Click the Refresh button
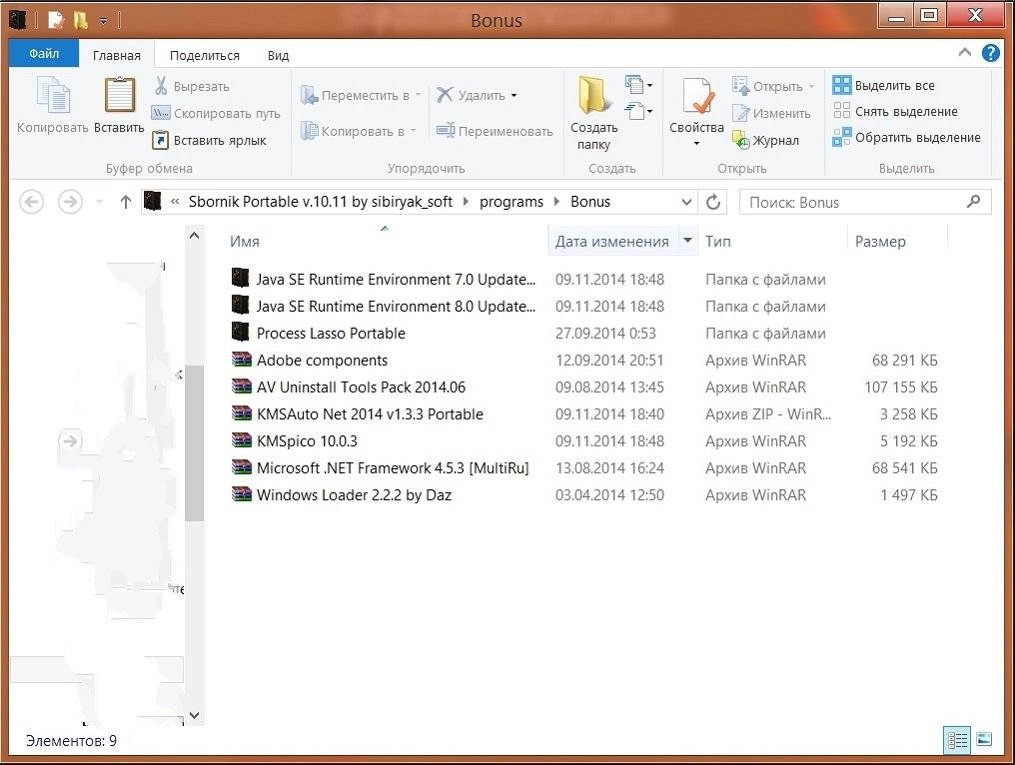 (713, 203)
